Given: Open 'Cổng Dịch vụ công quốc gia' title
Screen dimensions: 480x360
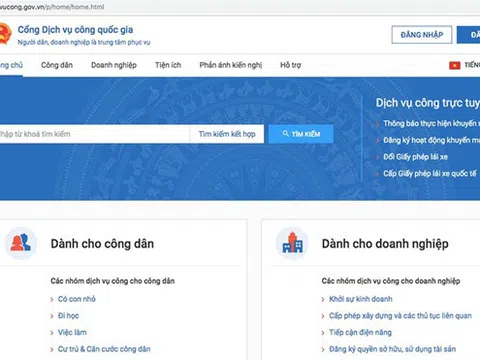Looking at the screenshot, I should click(x=75, y=30).
